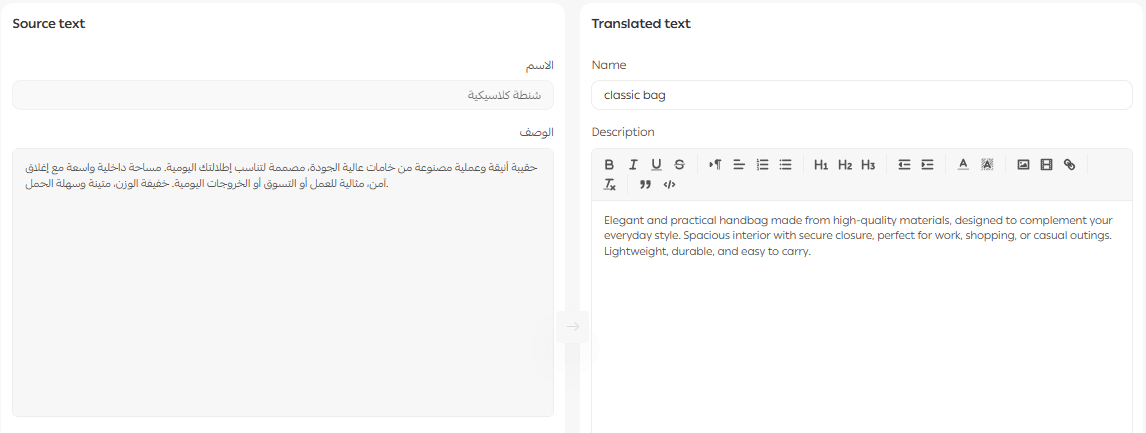Click the translated Name field 'classic bag'
Image resolution: width=1146 pixels, height=433 pixels.
[861, 95]
